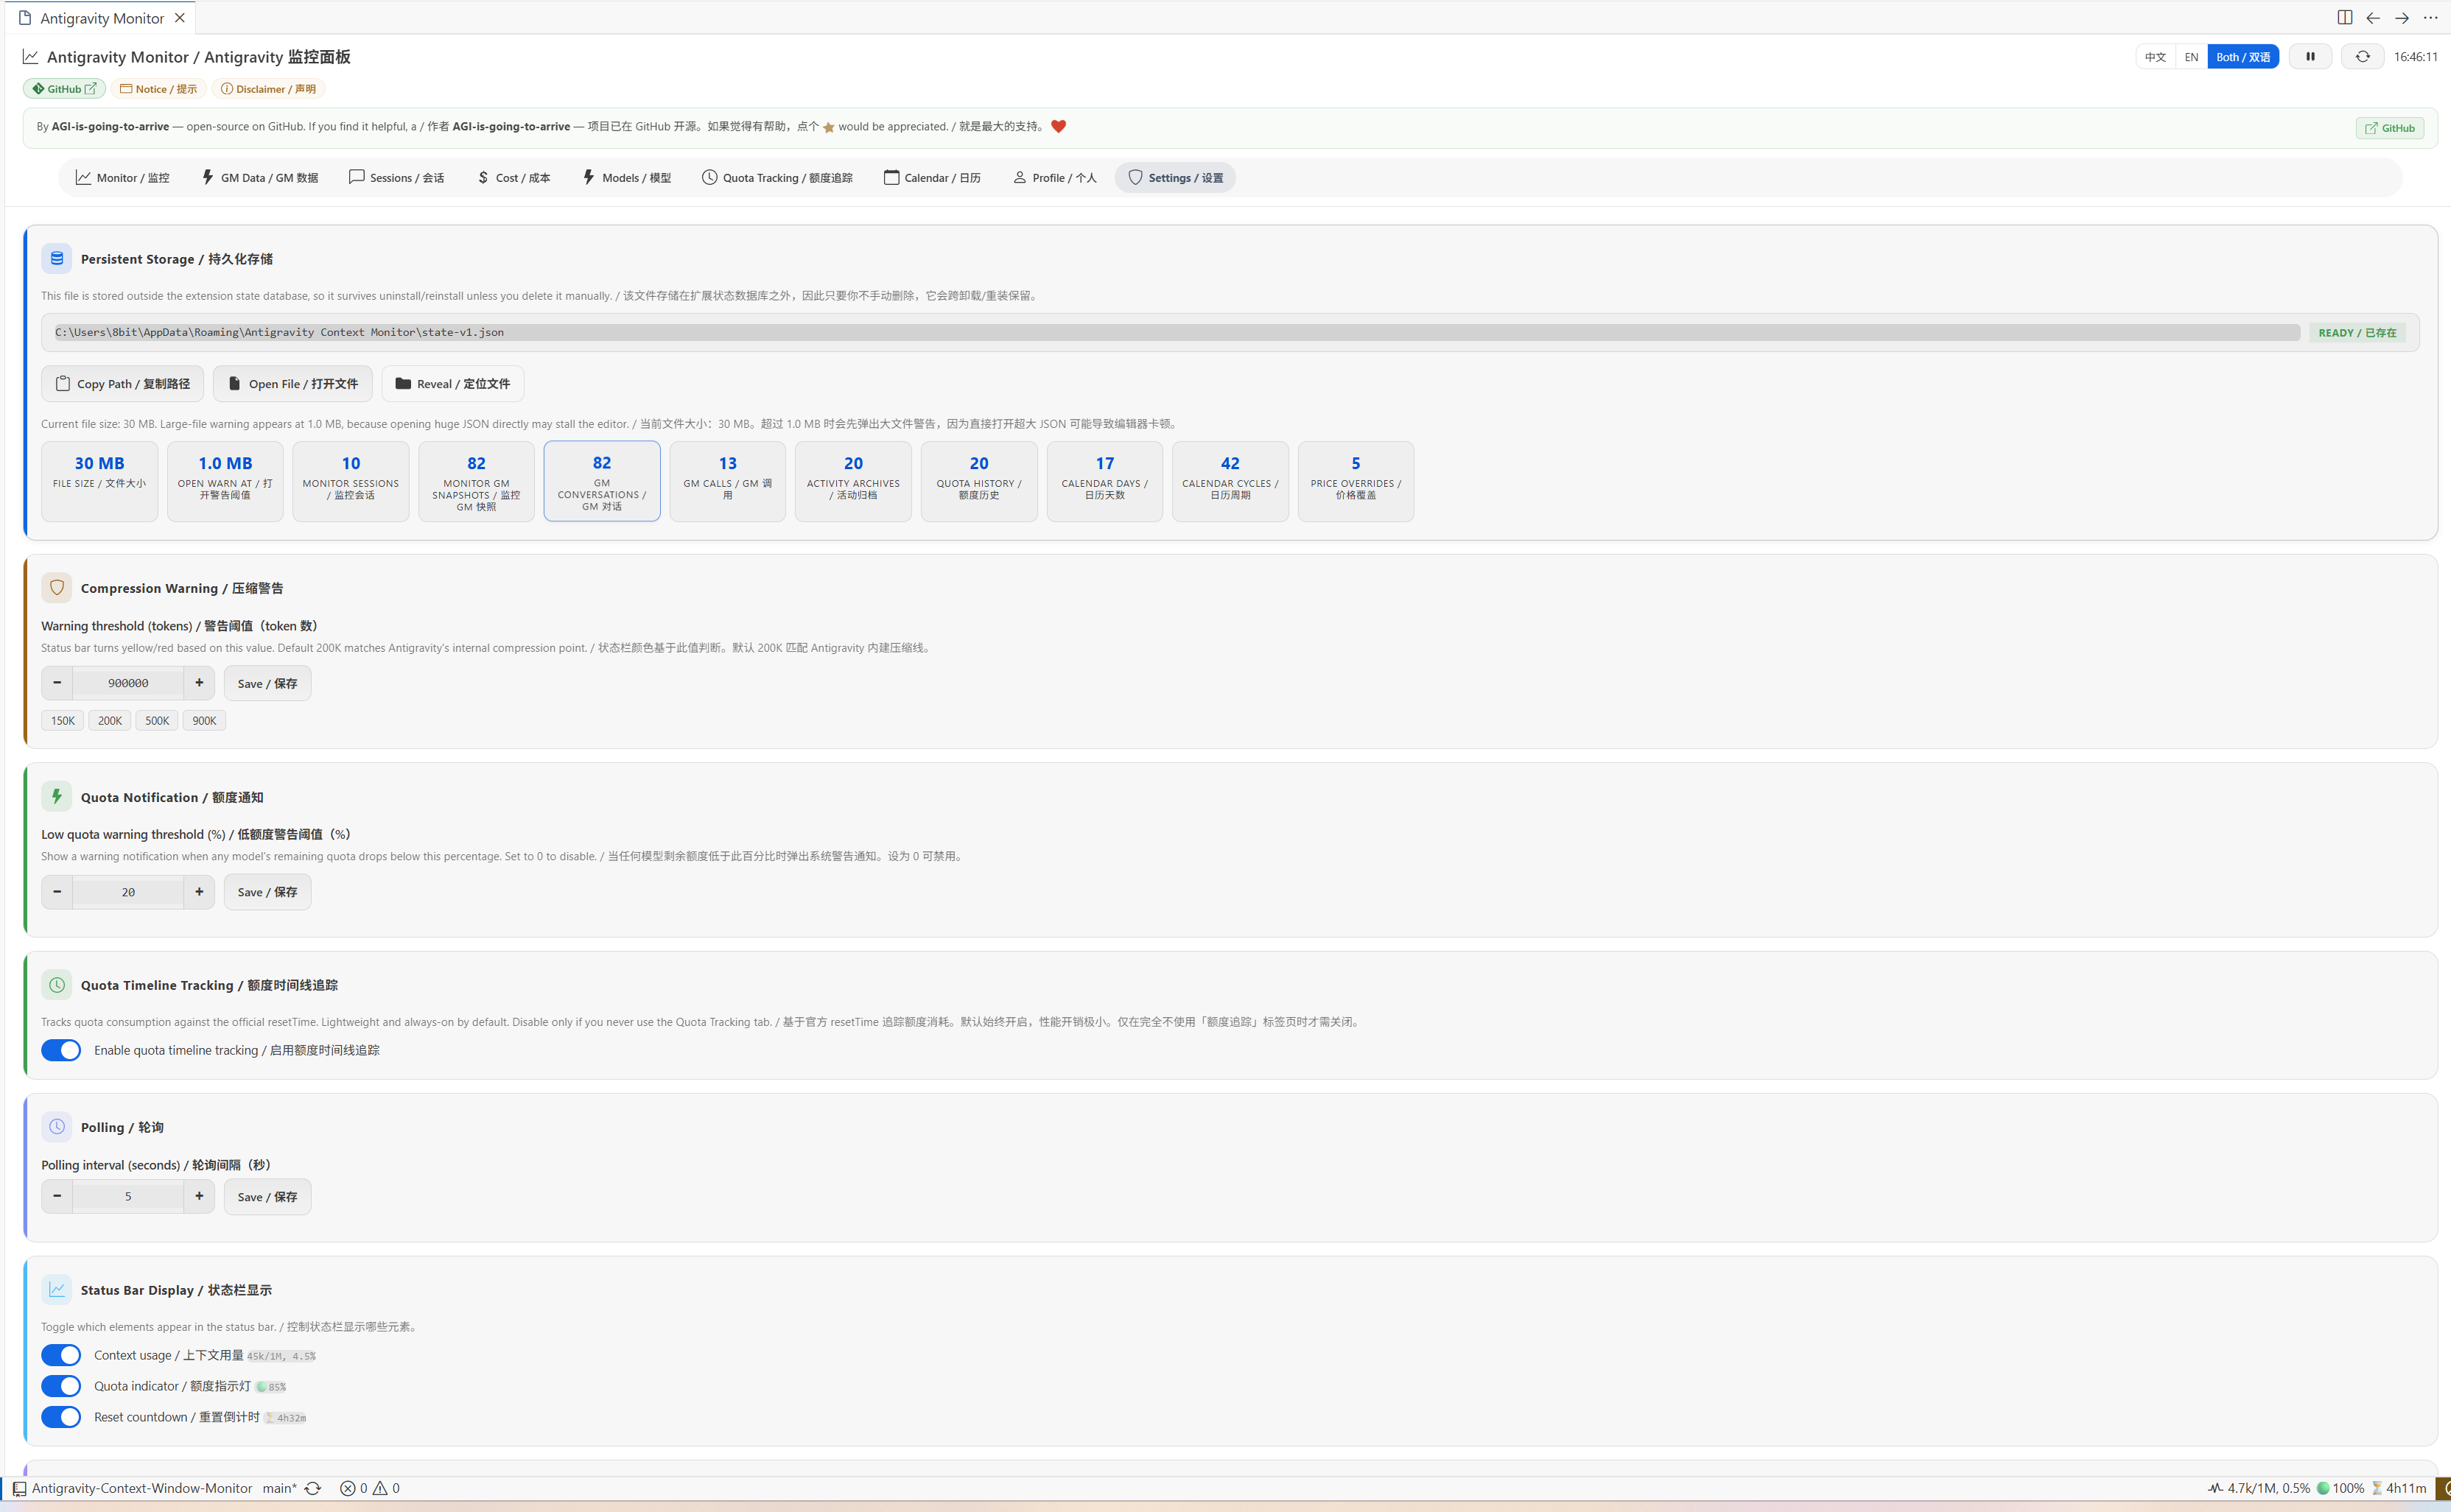Select Both / 双语 language option

point(2243,57)
